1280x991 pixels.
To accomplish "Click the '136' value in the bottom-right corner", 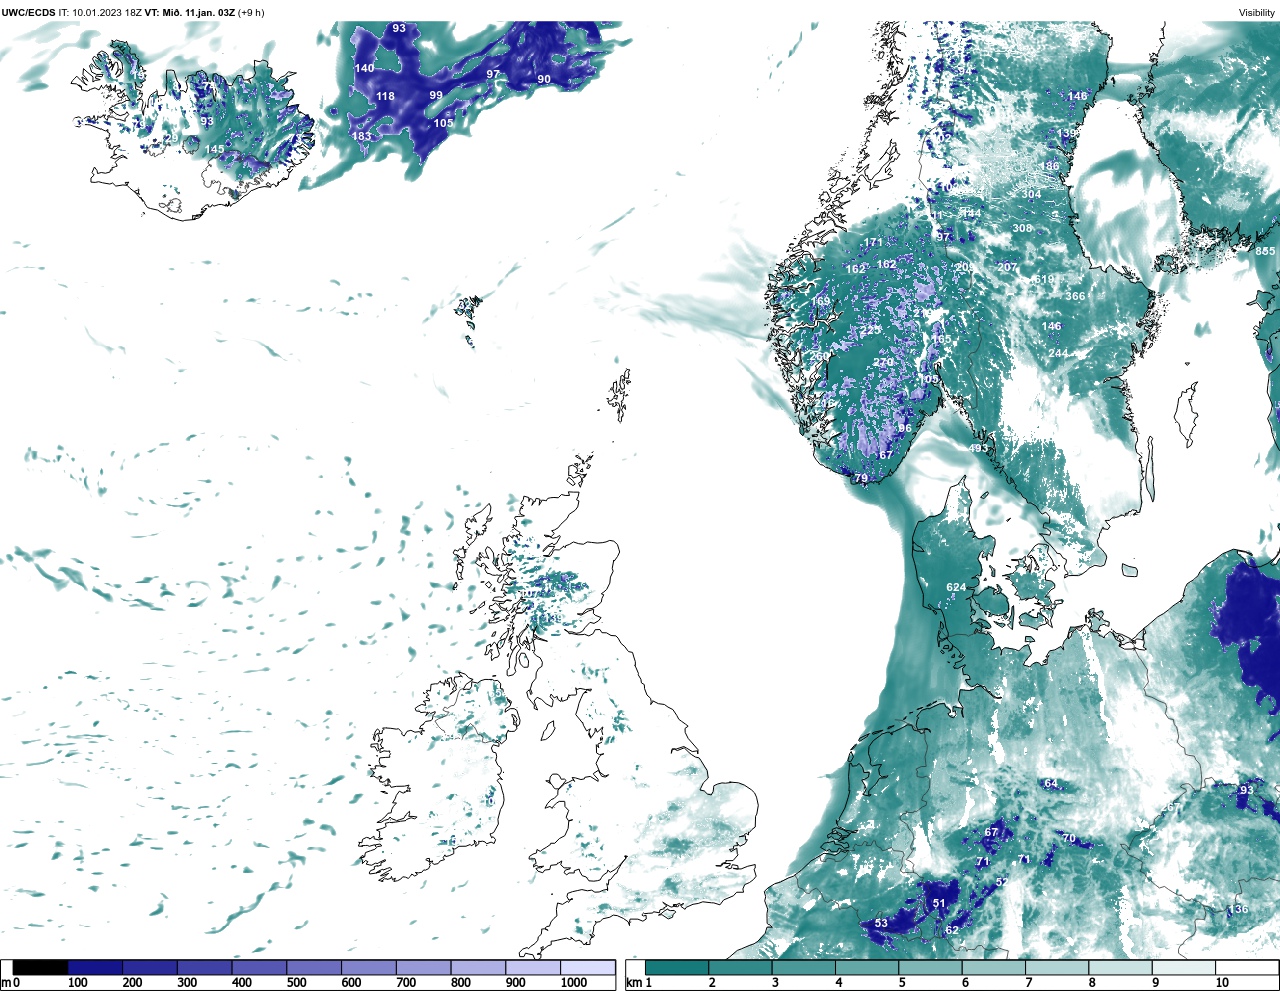I will point(1239,909).
